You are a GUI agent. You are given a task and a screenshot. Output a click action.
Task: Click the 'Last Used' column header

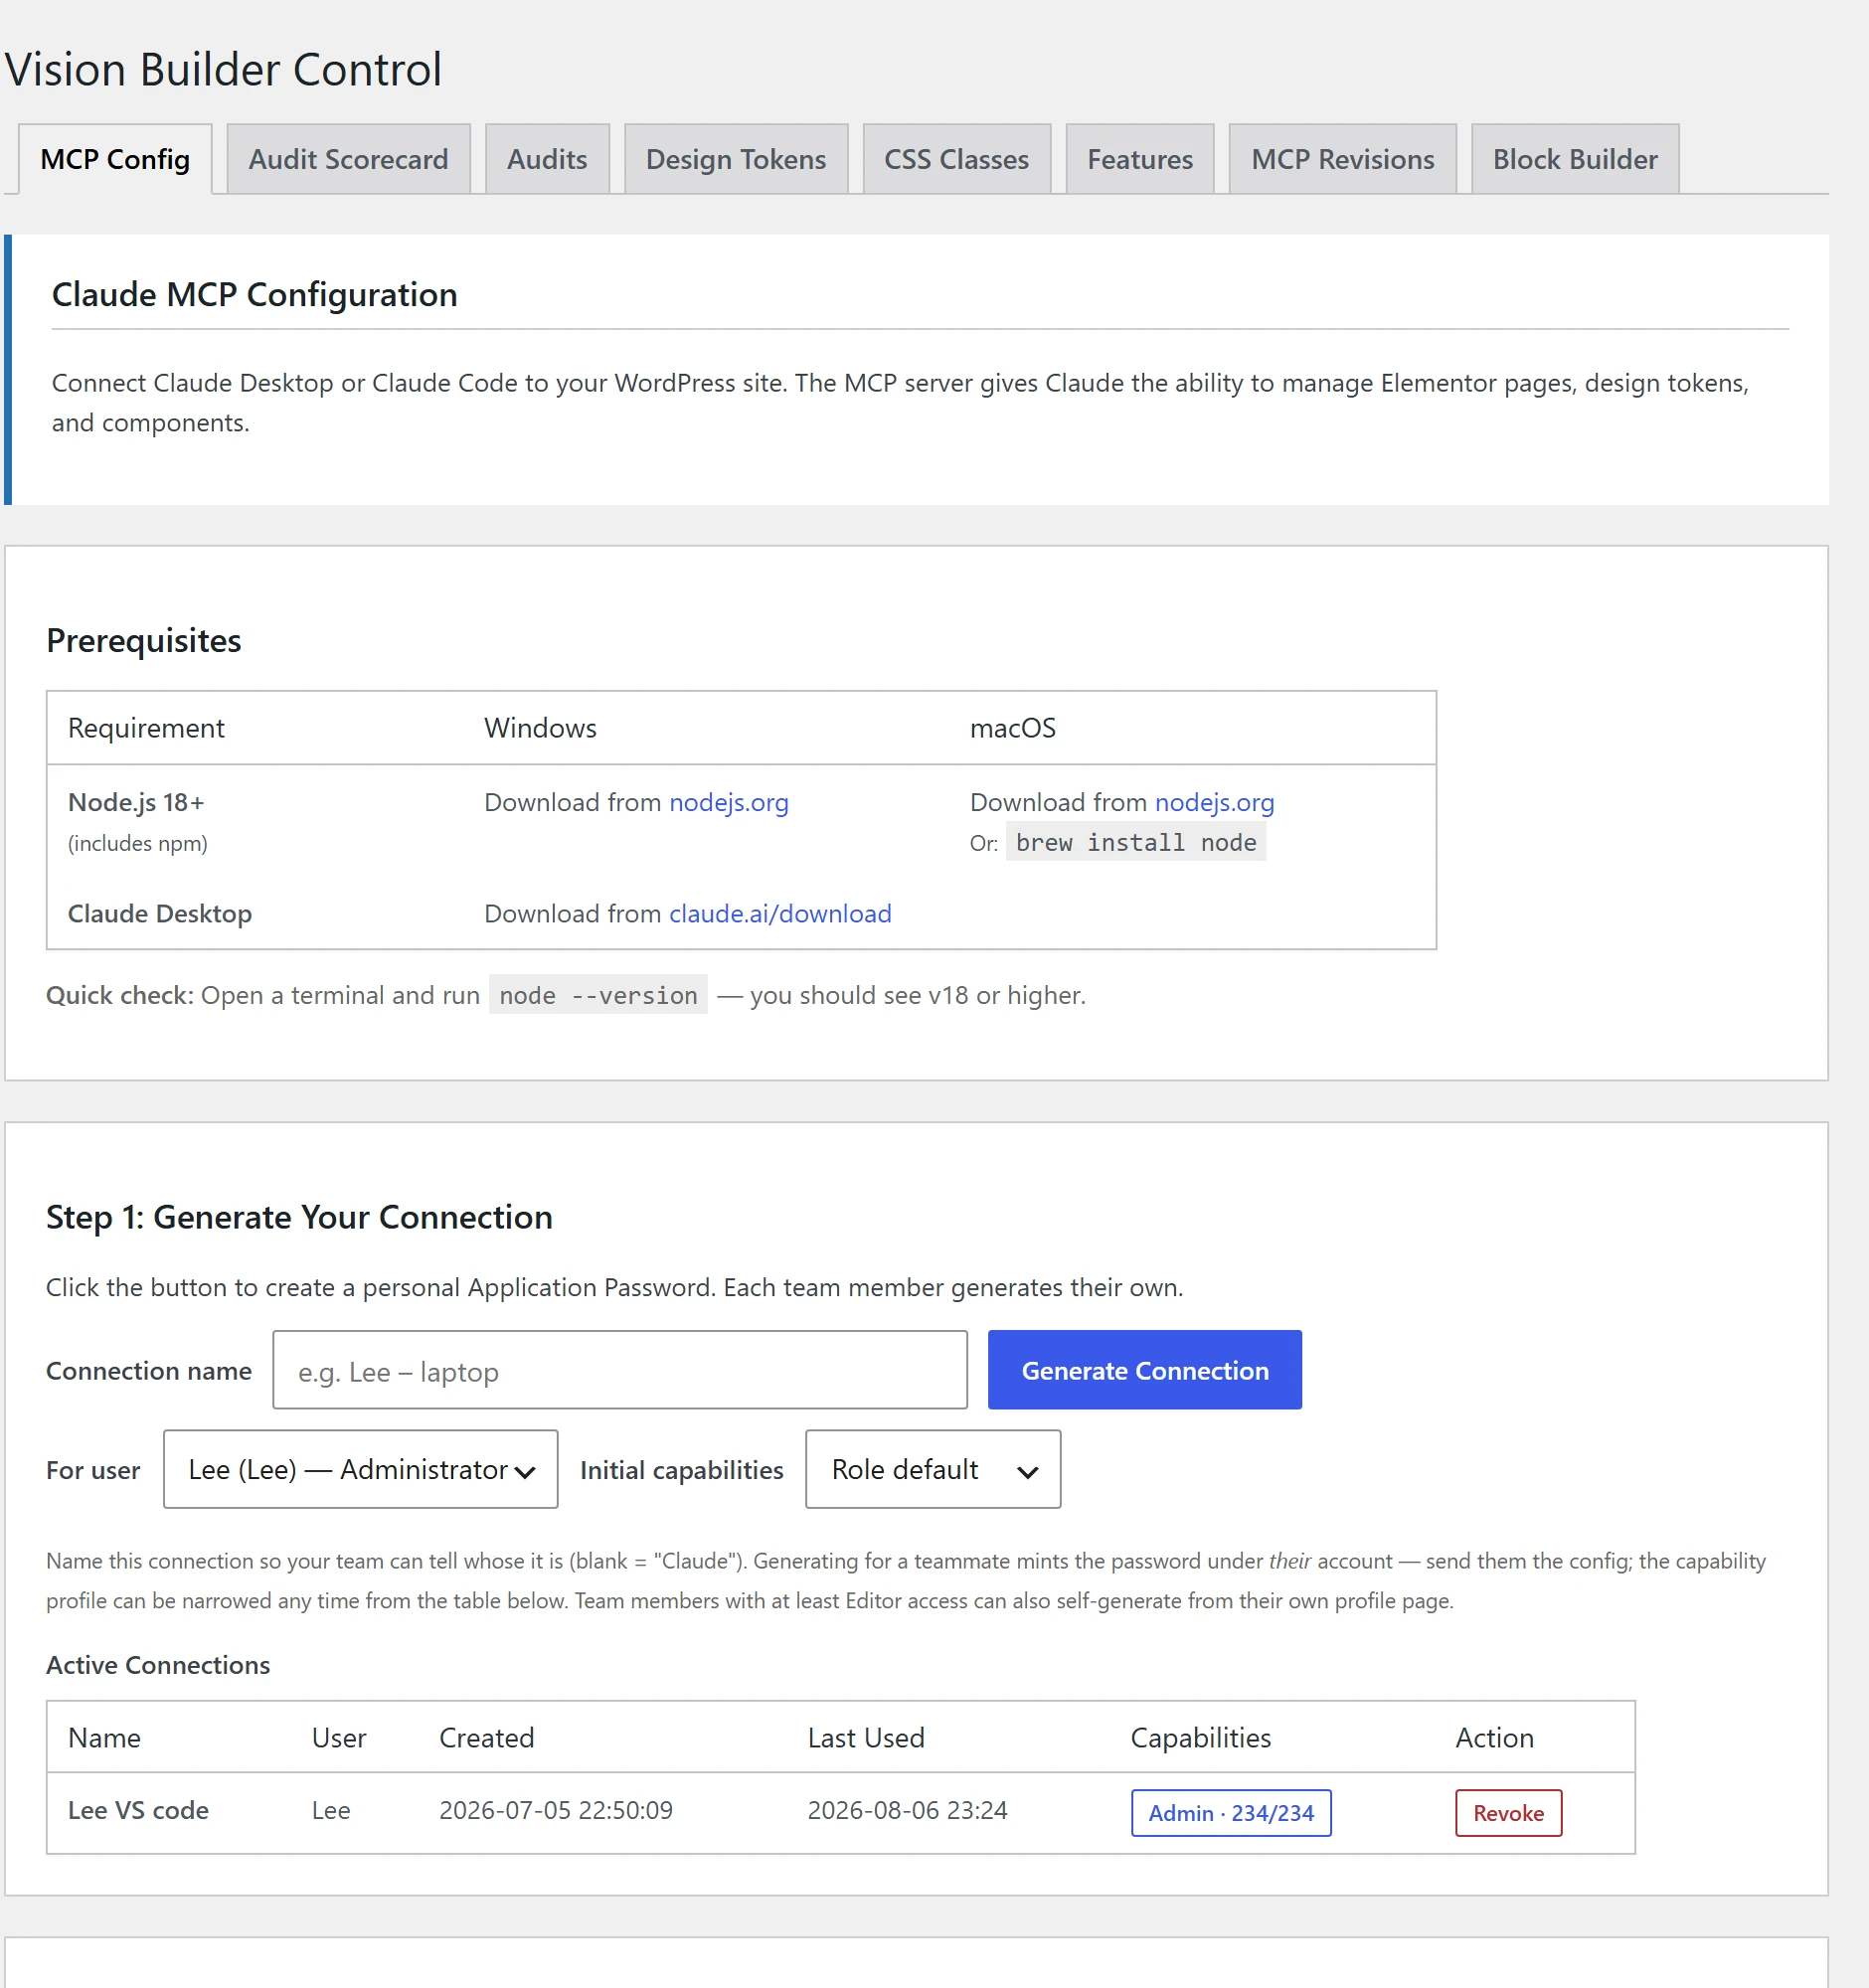(866, 1738)
